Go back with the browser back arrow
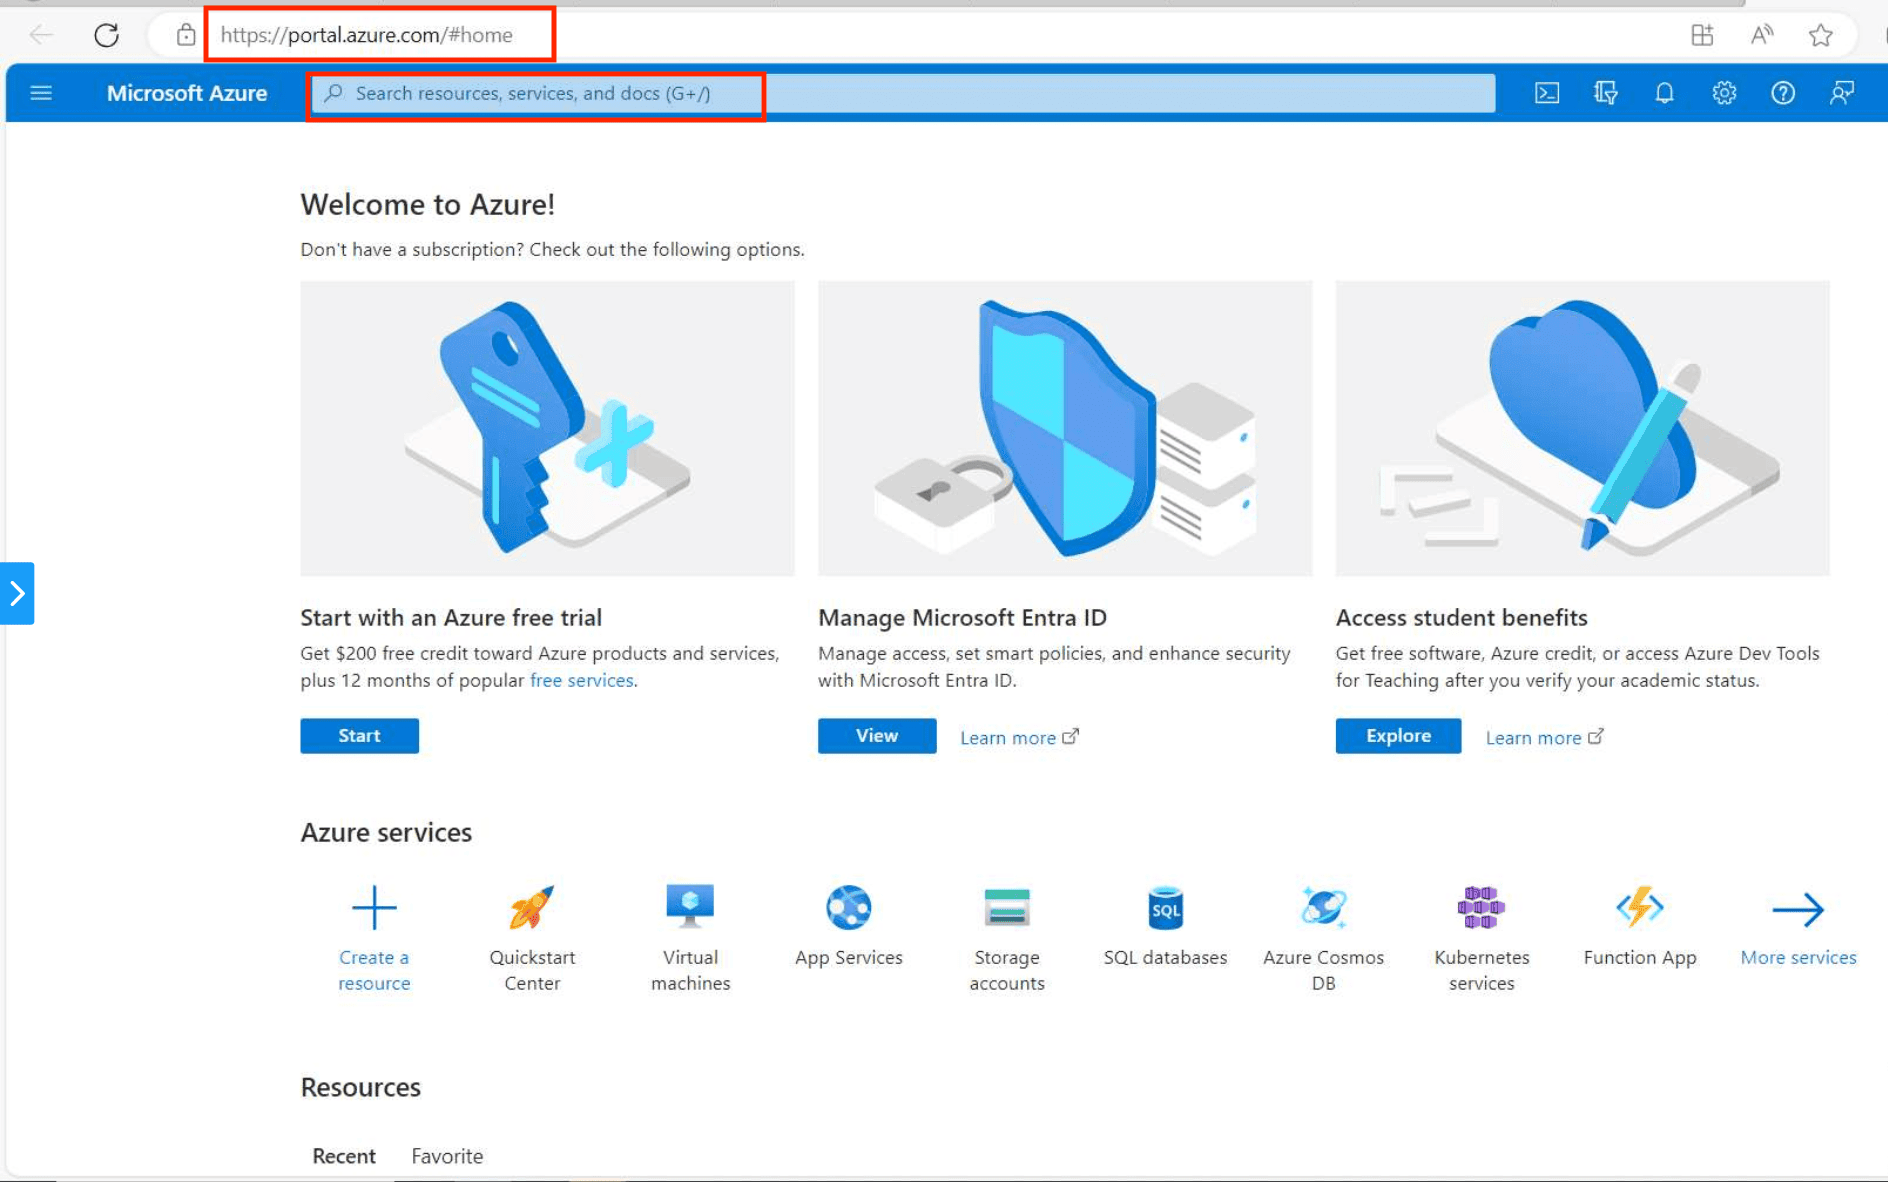 pos(41,35)
